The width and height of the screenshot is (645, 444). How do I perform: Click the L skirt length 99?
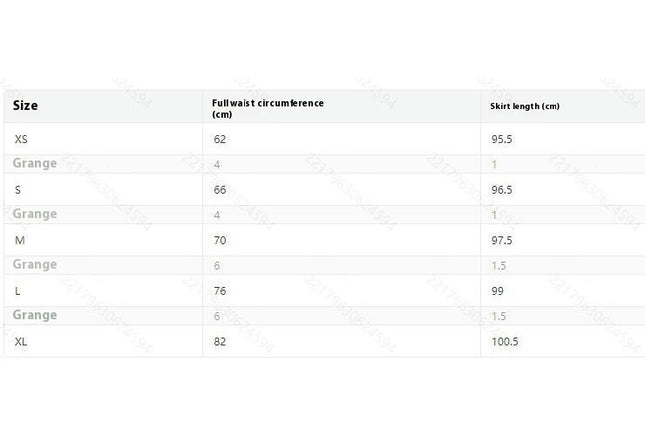[x=497, y=291]
